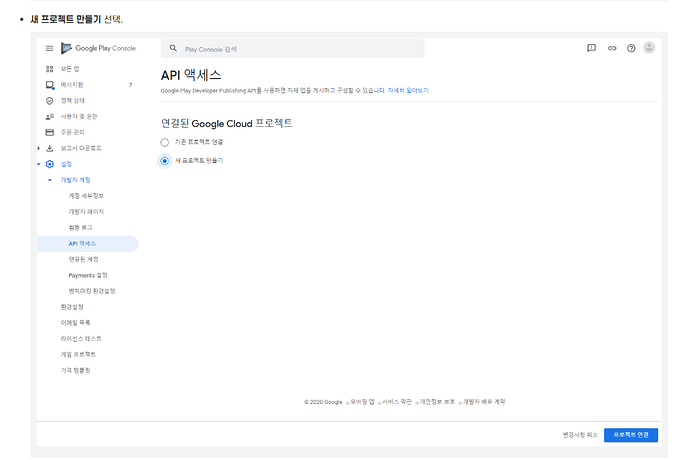
Task: Open 환경설정 in sidebar
Action: click(72, 307)
